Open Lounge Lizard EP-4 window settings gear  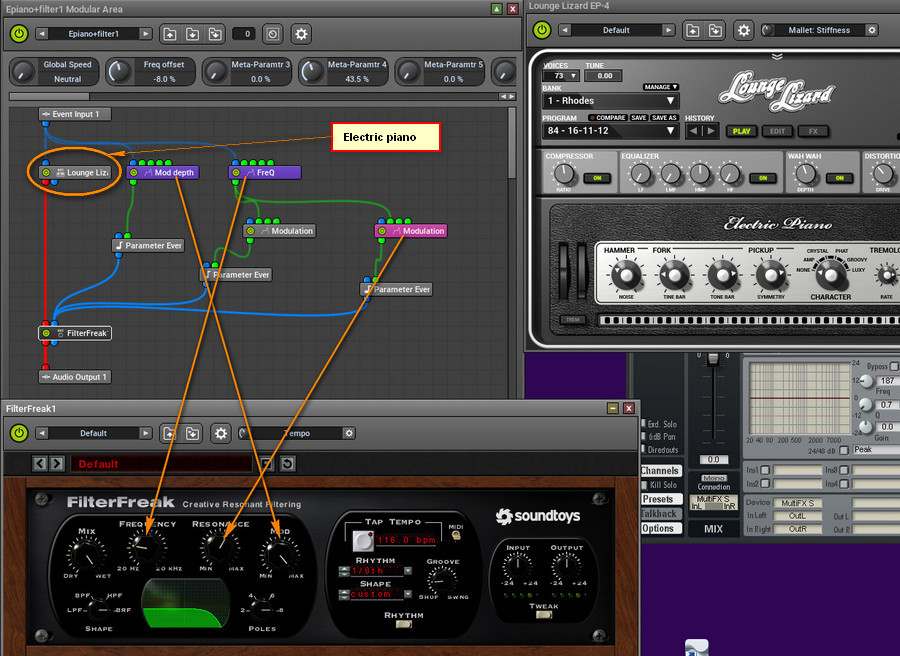[x=743, y=30]
